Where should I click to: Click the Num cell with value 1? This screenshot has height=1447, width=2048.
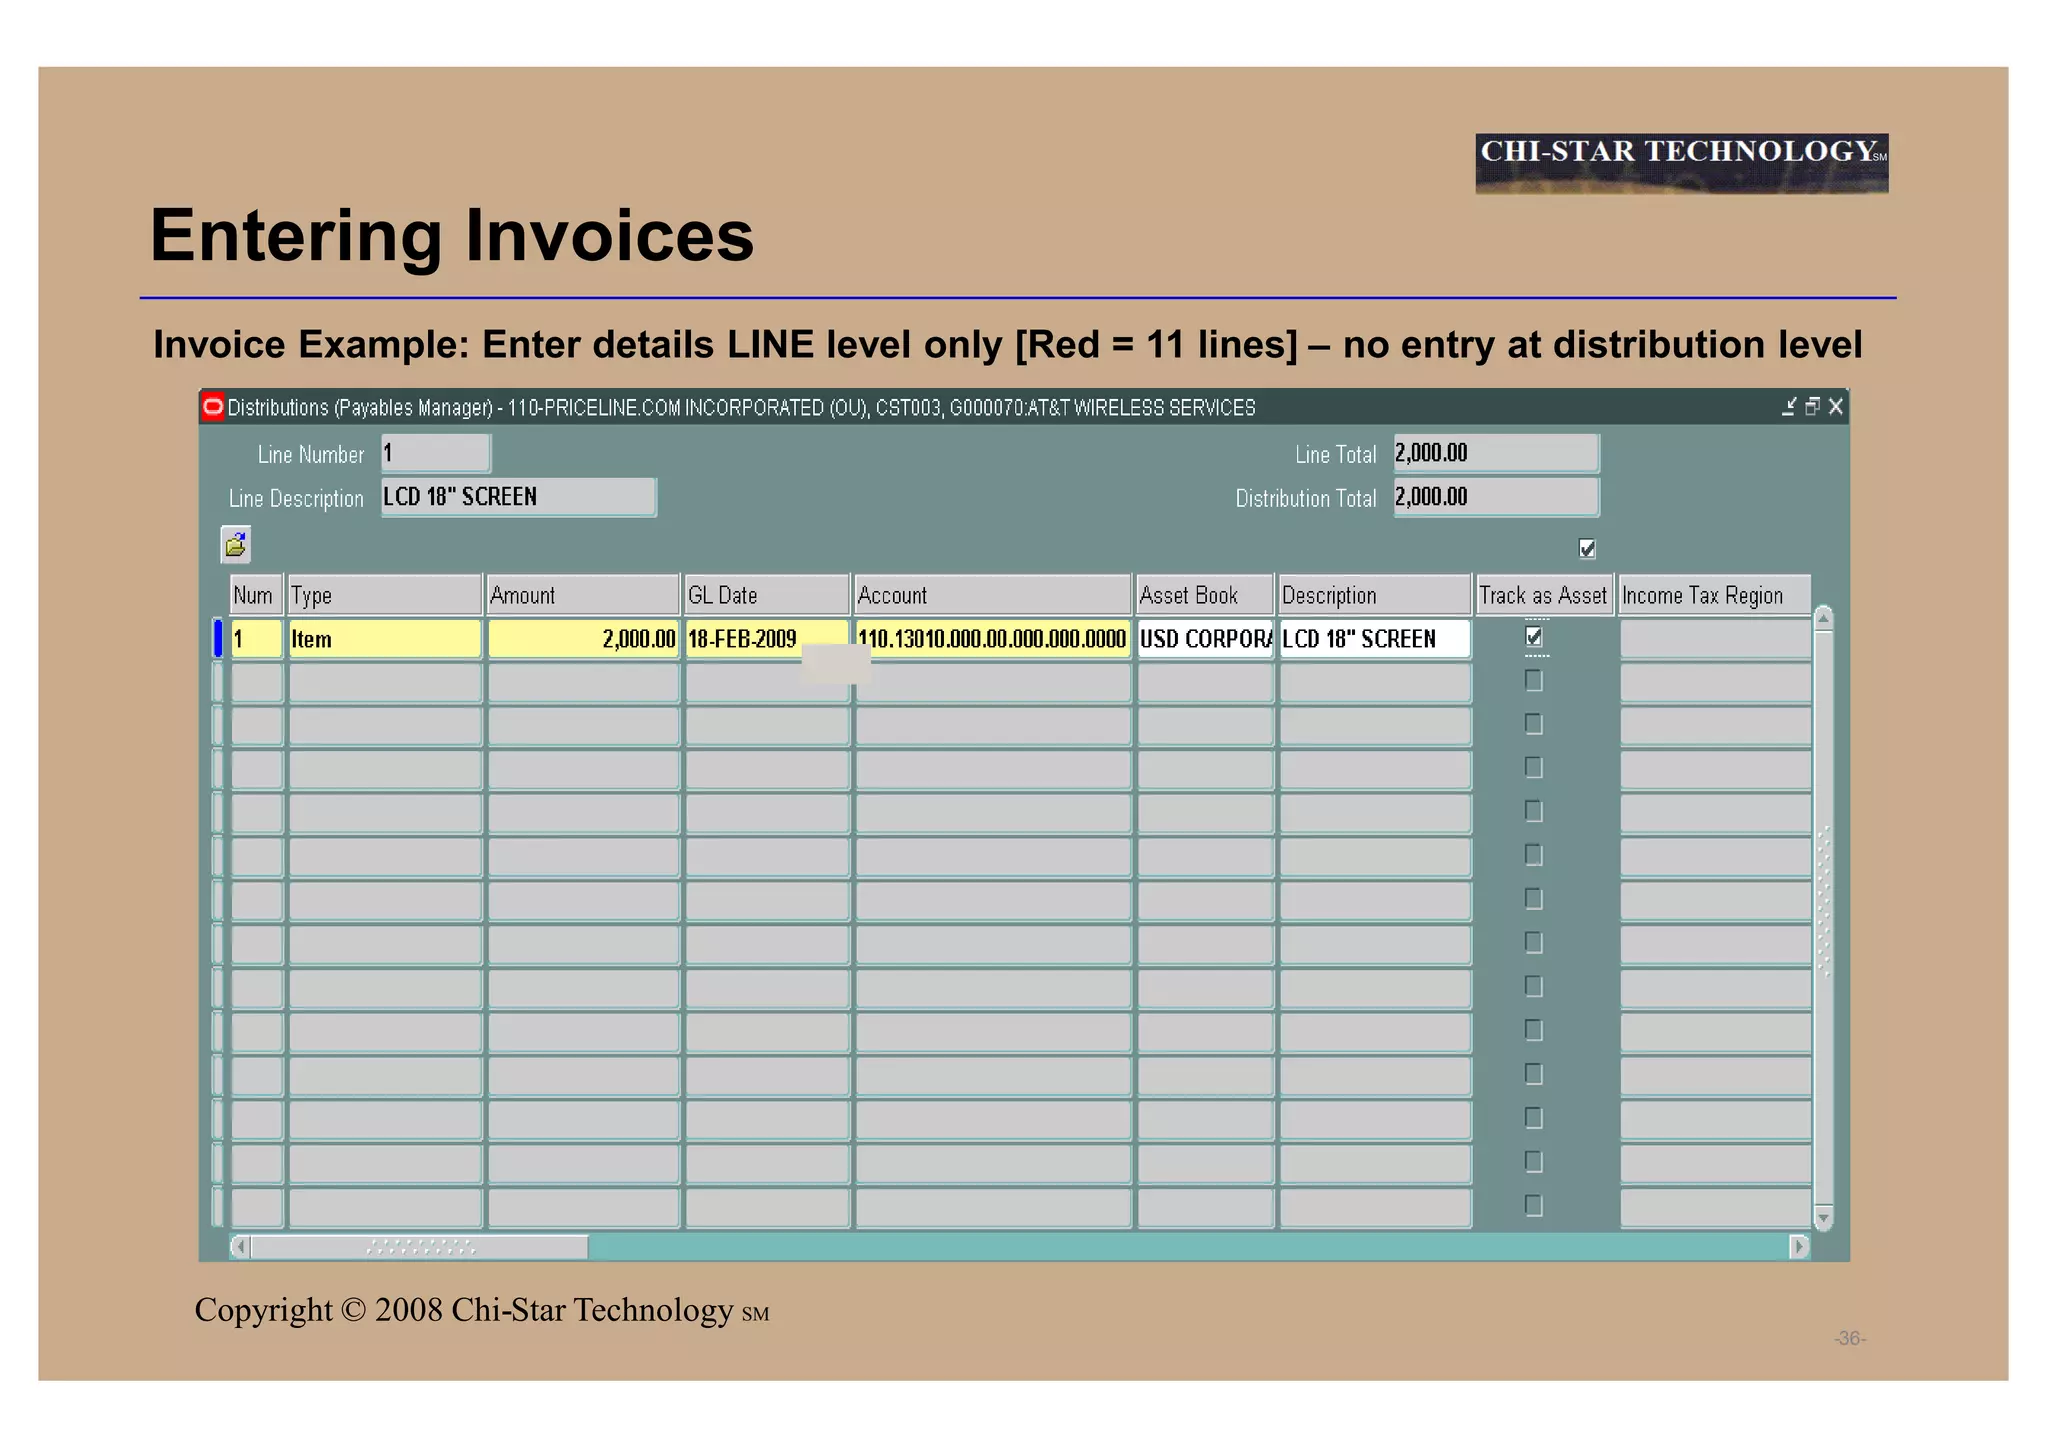(x=257, y=639)
